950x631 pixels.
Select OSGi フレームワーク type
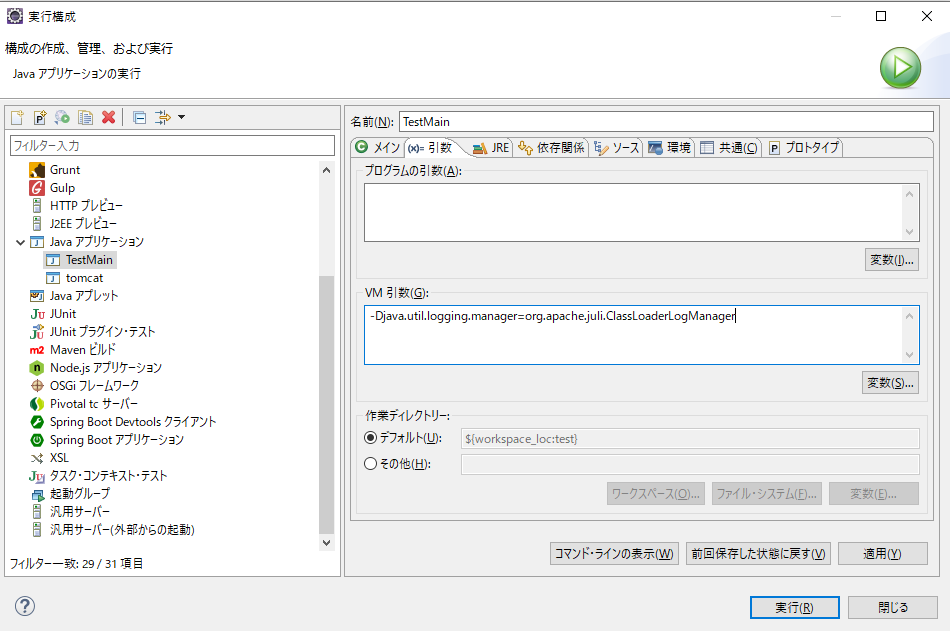[94, 386]
